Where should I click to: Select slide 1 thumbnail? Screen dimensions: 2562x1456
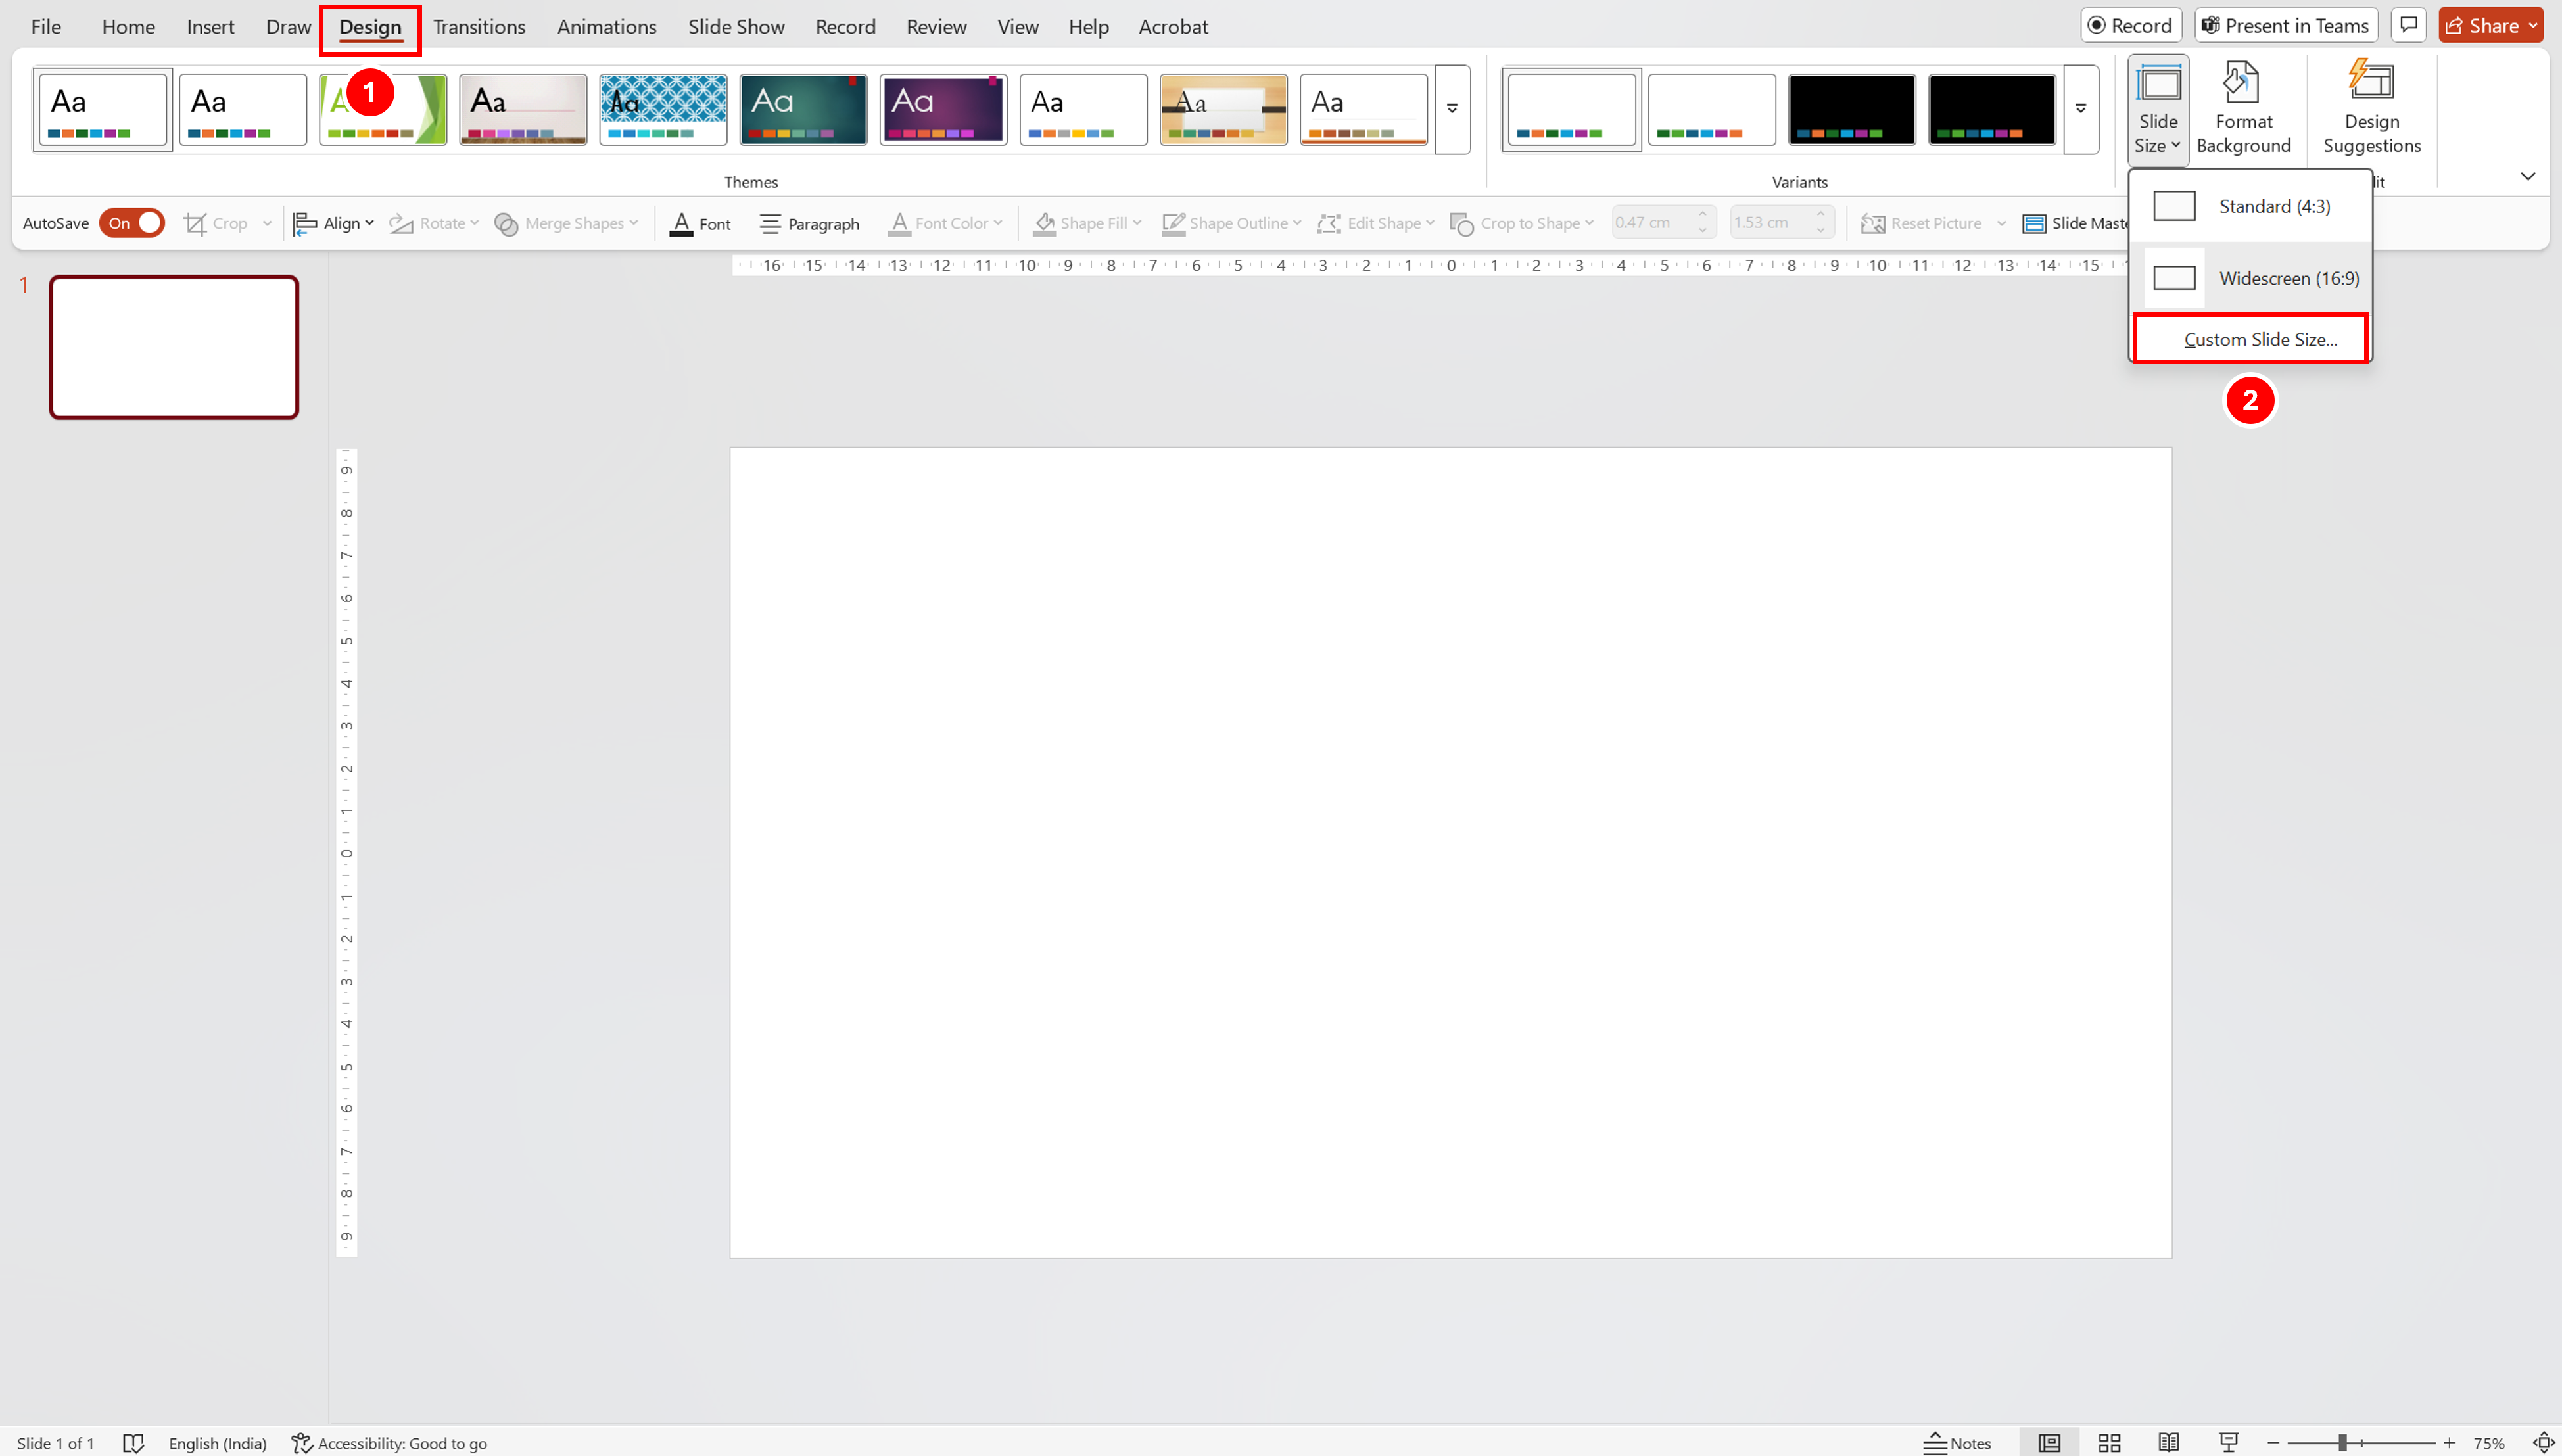tap(174, 347)
